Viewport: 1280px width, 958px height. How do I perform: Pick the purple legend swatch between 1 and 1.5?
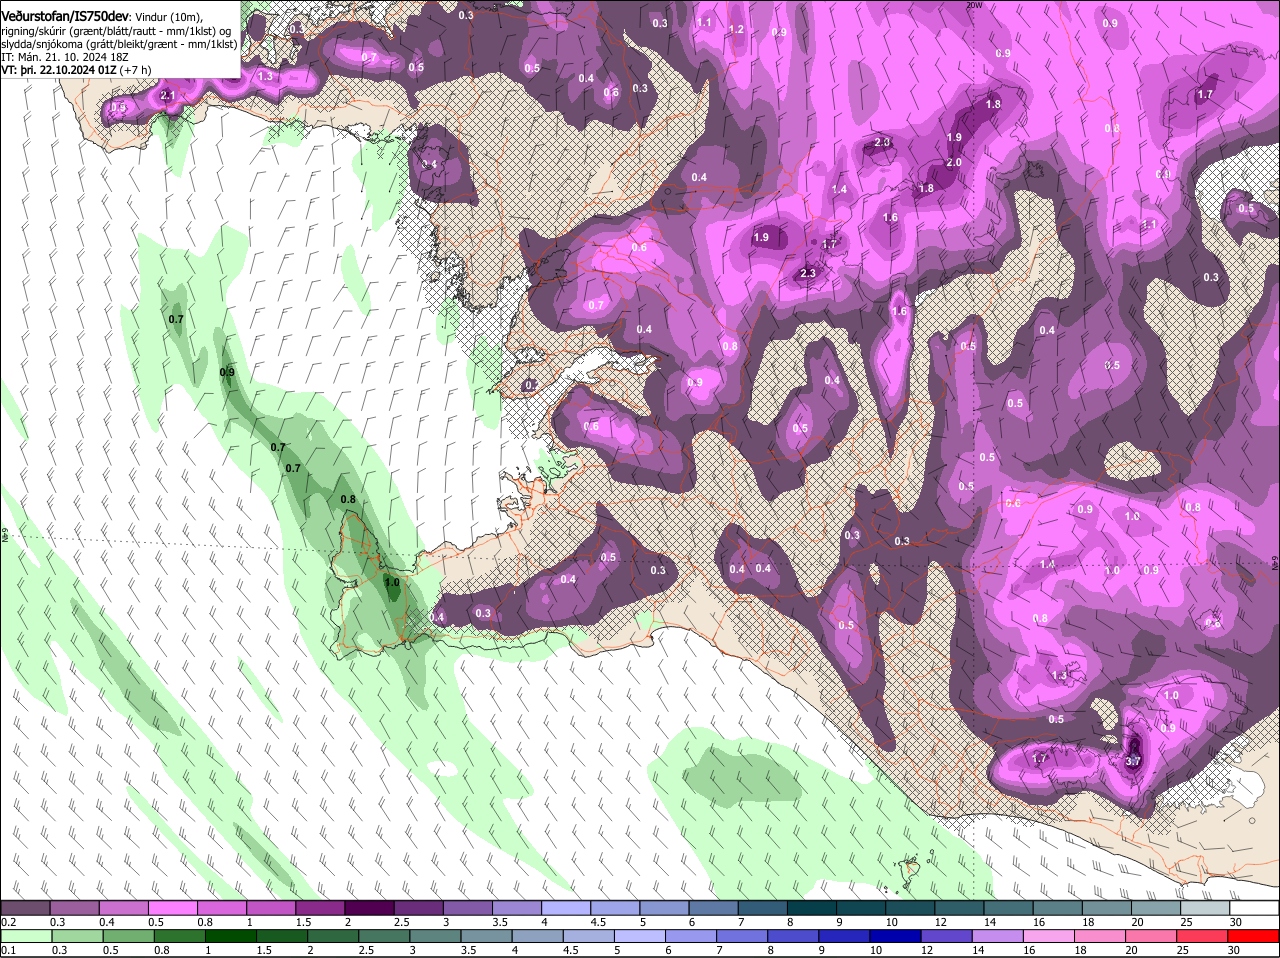tap(272, 906)
